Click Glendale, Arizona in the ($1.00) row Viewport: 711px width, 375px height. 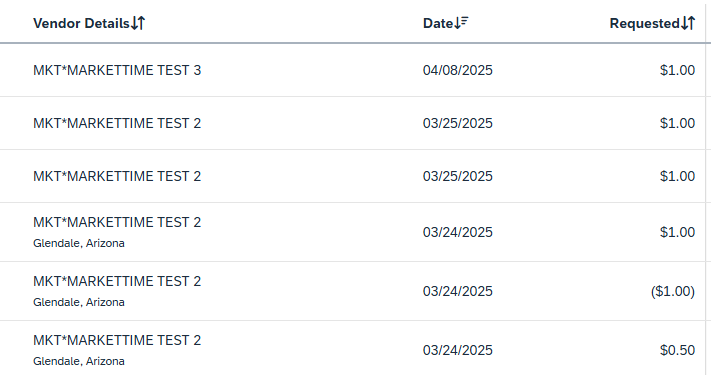pos(79,302)
